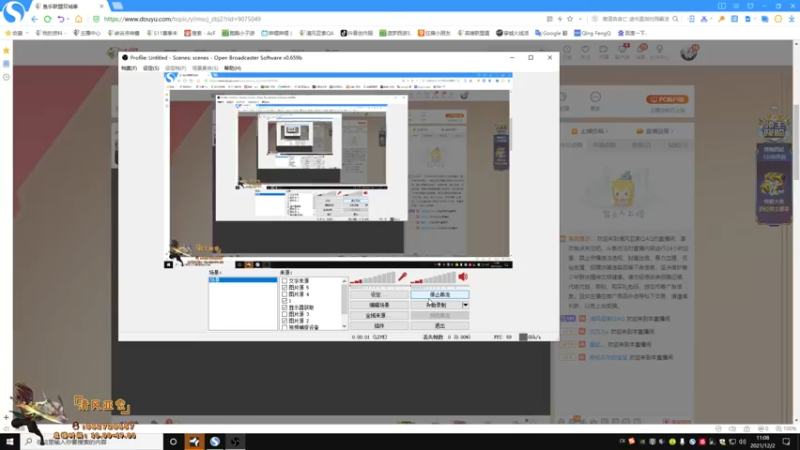Open the Windows notification center icon
Viewport: 800px width, 450px height.
point(787,442)
